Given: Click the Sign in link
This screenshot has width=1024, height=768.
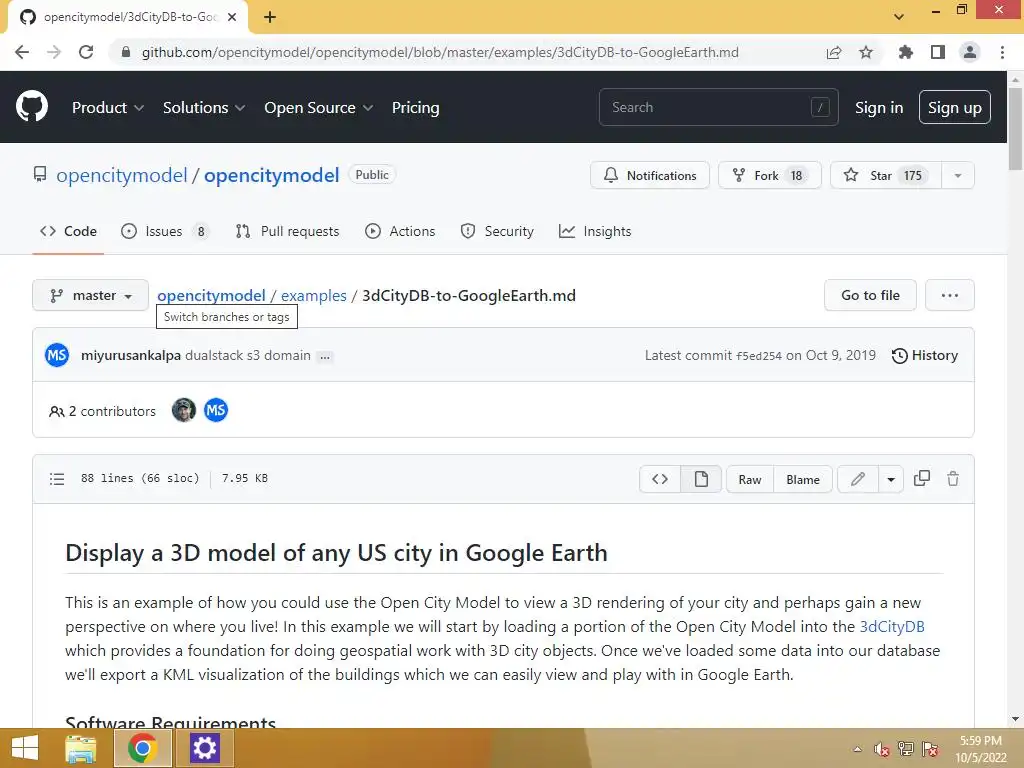Looking at the screenshot, I should click(x=878, y=107).
